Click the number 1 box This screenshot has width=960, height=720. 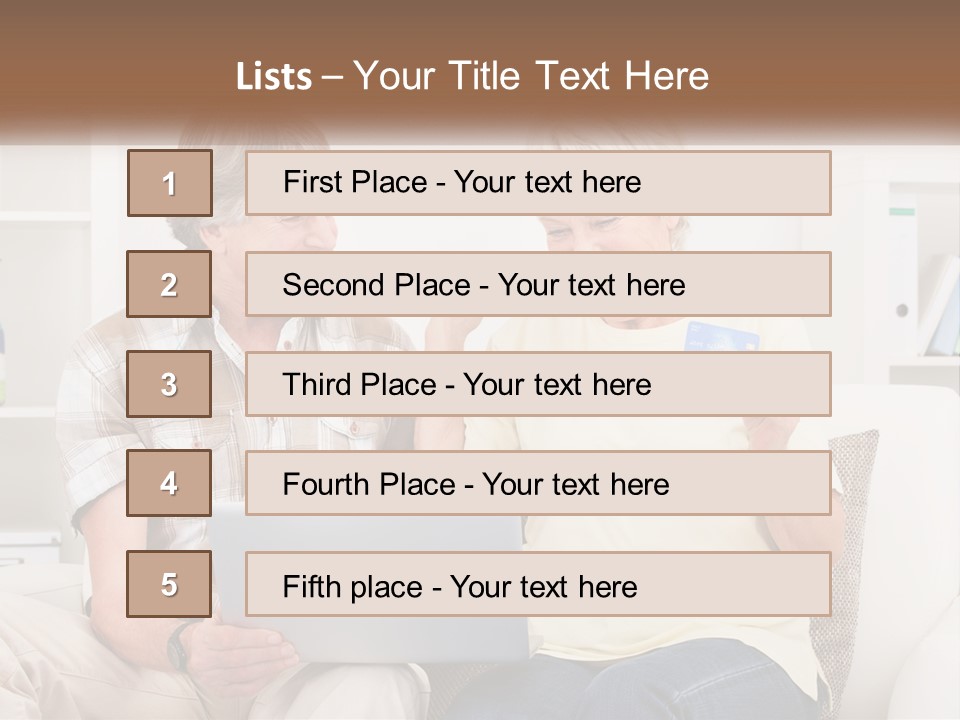(170, 183)
